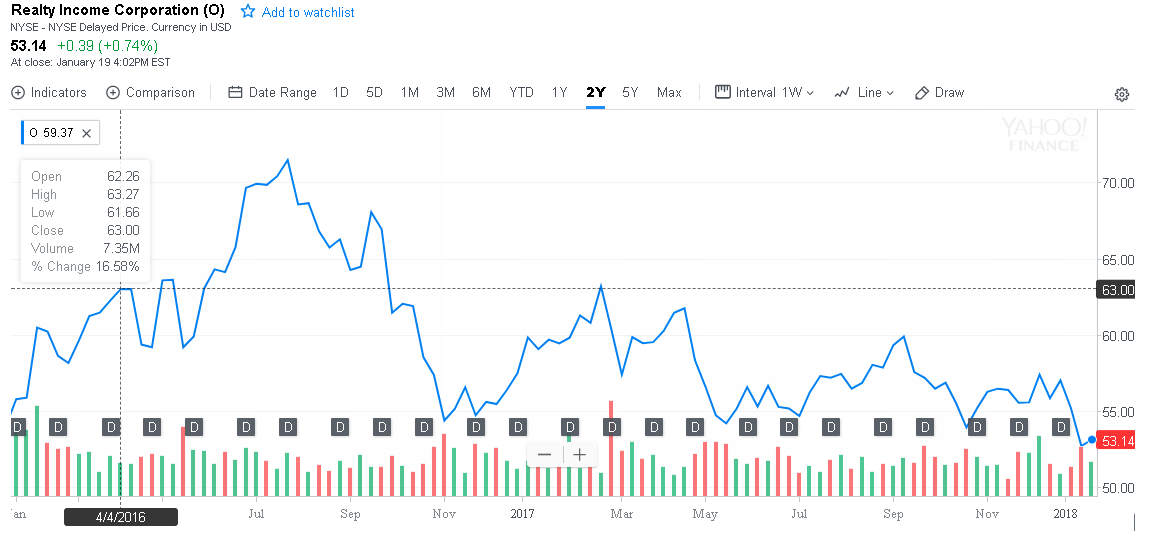Click the 2018 x-axis label

(1064, 514)
